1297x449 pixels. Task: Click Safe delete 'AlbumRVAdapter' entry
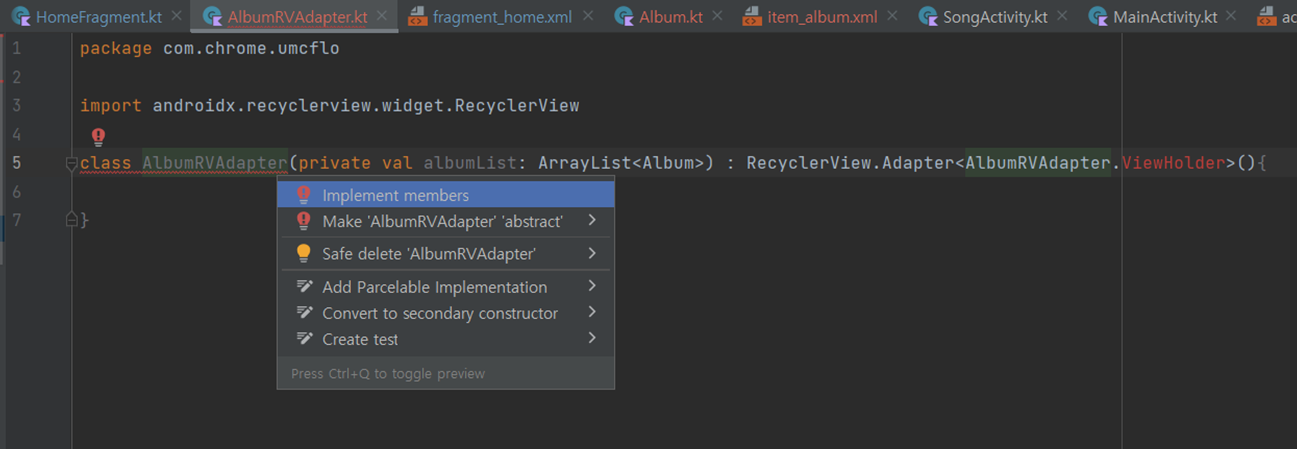click(446, 254)
